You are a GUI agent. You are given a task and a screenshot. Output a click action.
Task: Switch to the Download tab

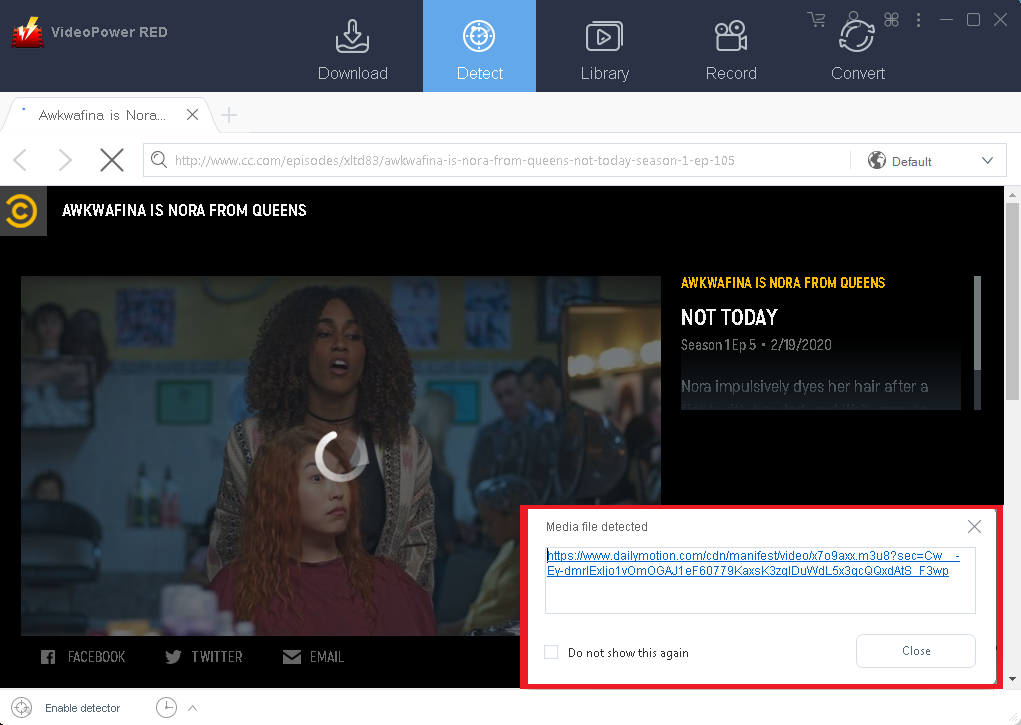coord(353,45)
